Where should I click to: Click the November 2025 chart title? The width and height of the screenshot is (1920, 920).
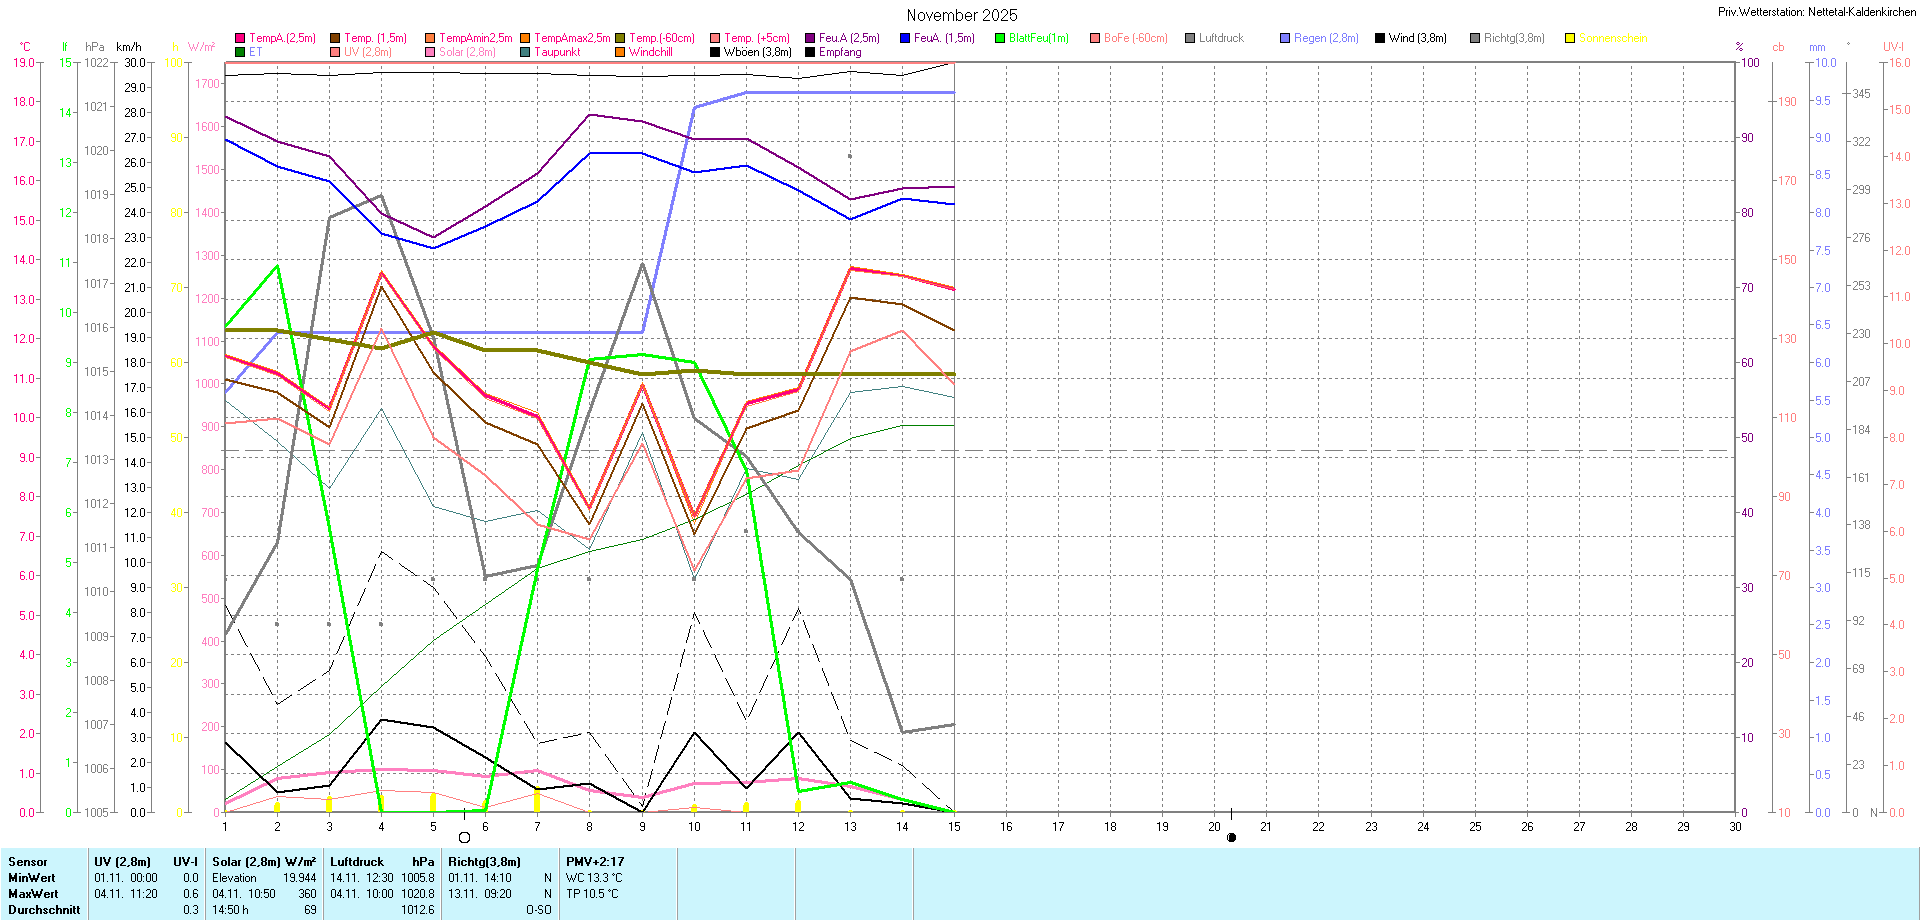(961, 15)
